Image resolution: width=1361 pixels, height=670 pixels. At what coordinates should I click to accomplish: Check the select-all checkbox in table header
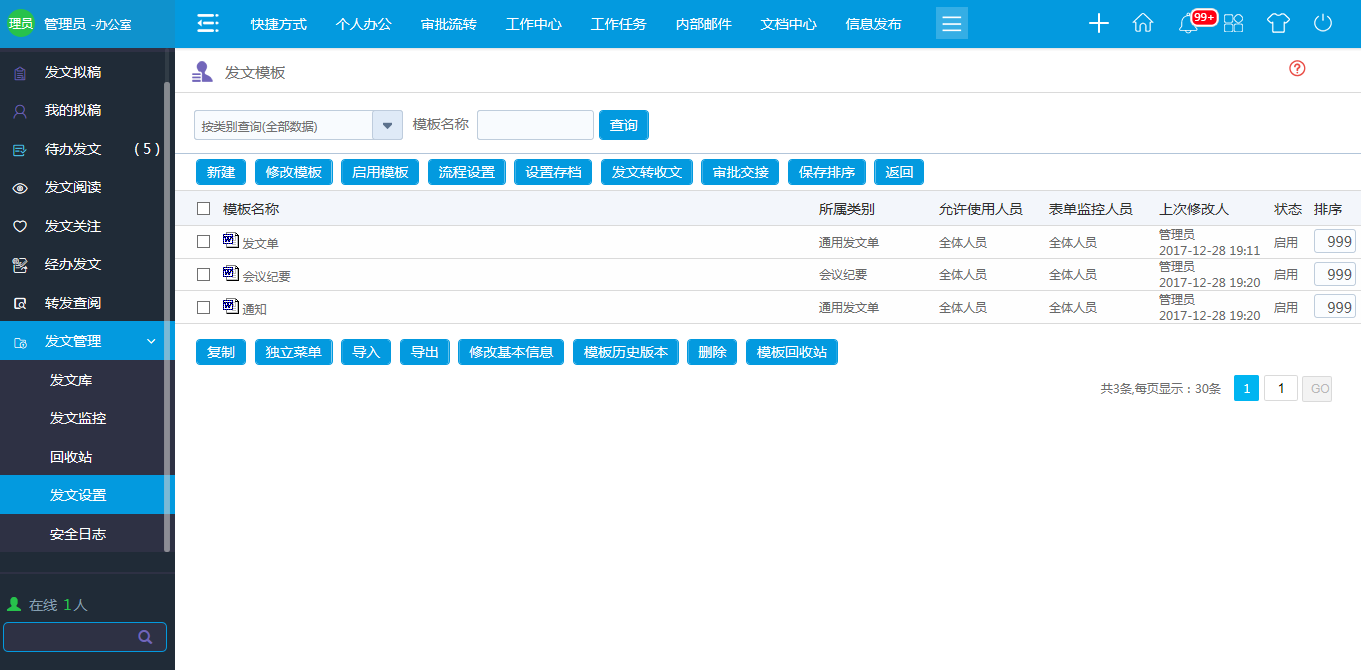tap(203, 208)
